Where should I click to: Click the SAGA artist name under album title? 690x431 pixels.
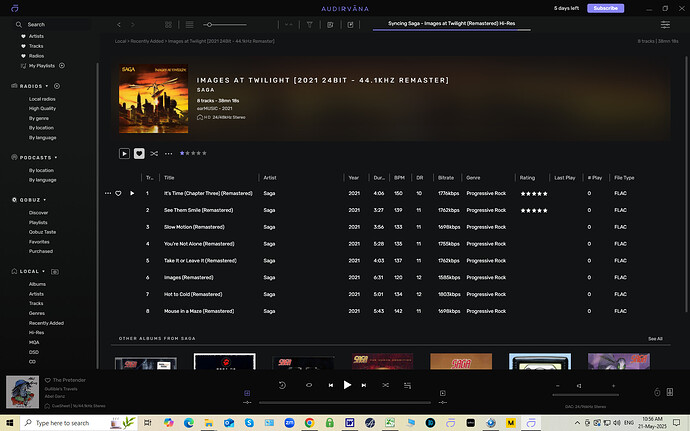pos(206,90)
